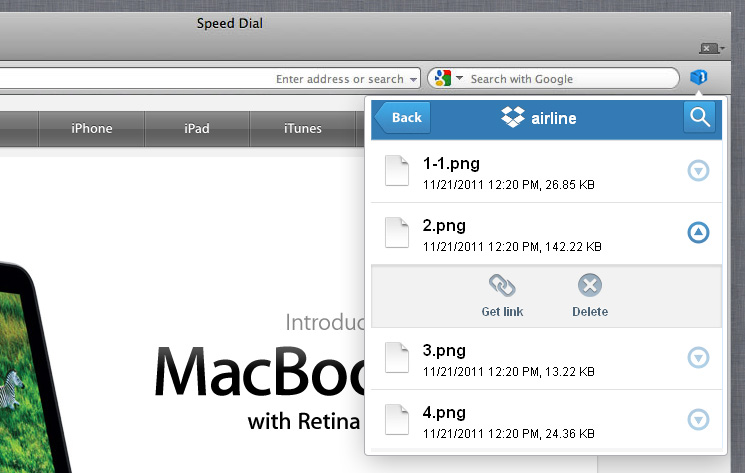Viewport: 745px width, 473px height.
Task: Select the 1-1.png file name
Action: click(451, 163)
